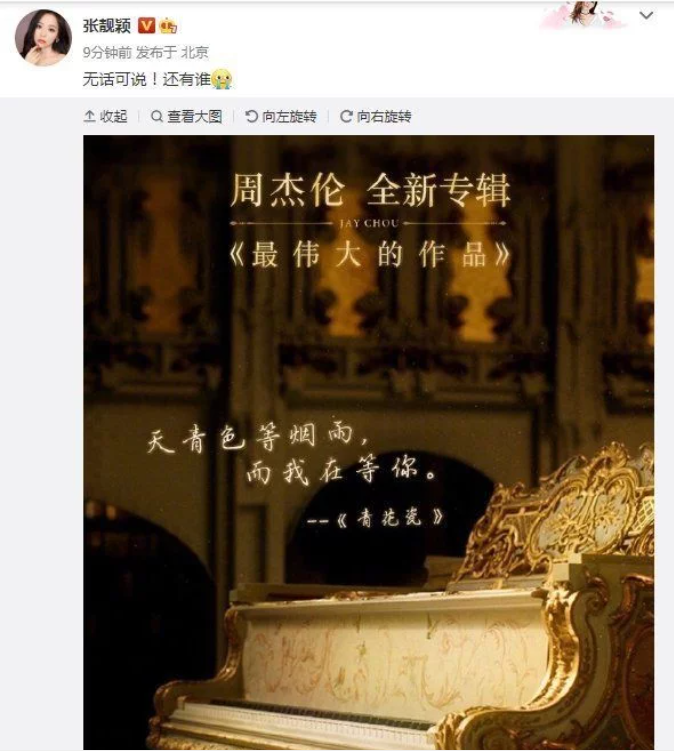Click the 全新专辑 heading on poster
The height and width of the screenshot is (751, 674).
[438, 190]
